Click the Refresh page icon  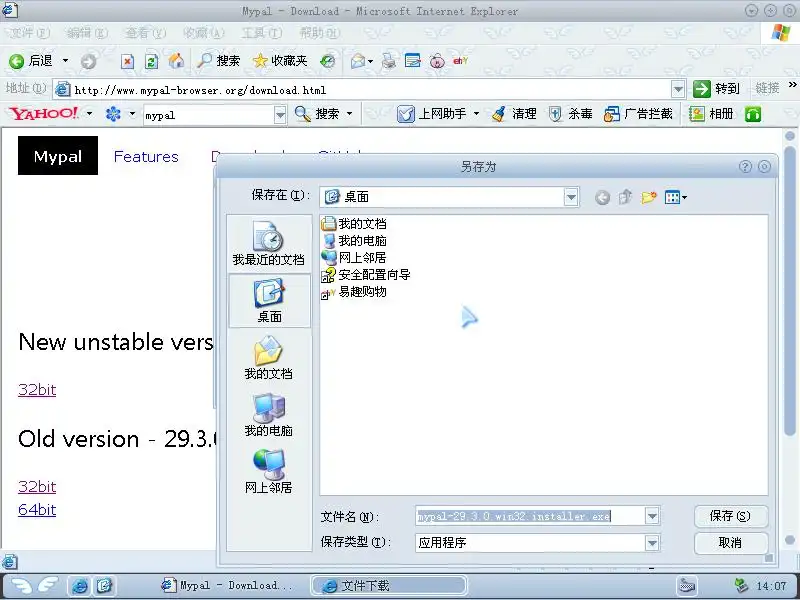tap(152, 61)
